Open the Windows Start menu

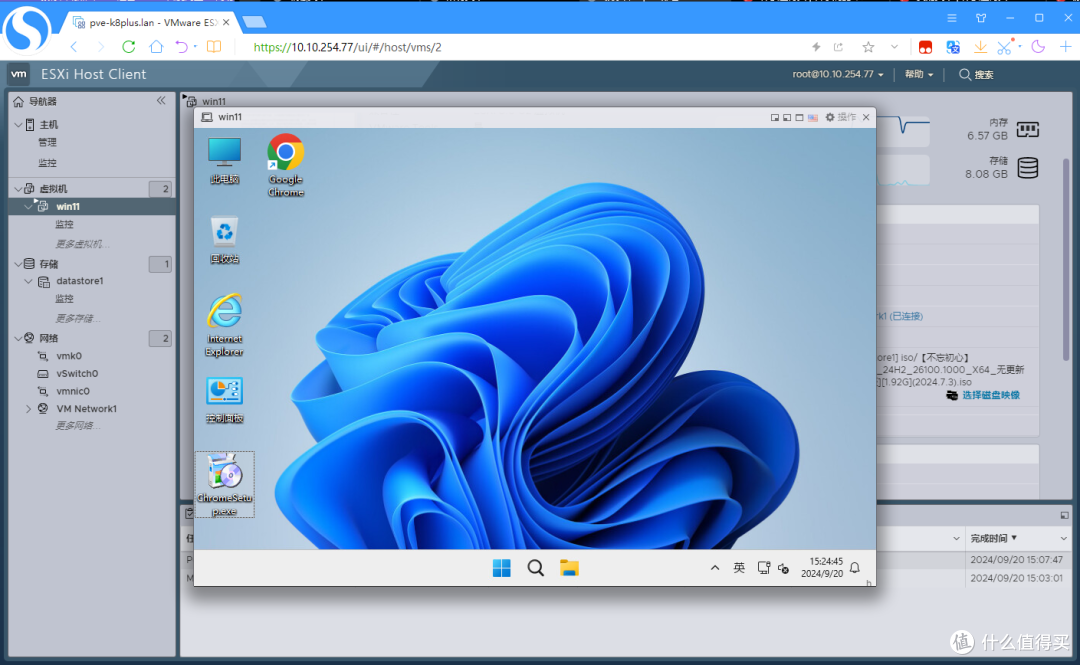point(501,568)
